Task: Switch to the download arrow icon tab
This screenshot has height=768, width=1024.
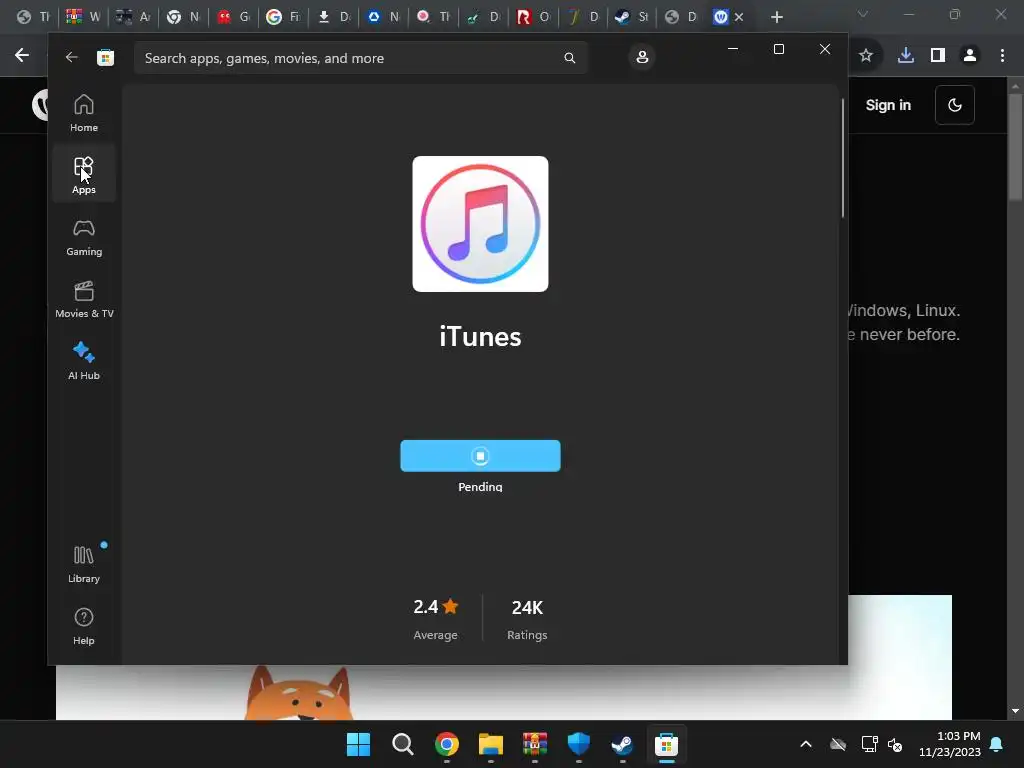Action: (x=333, y=17)
